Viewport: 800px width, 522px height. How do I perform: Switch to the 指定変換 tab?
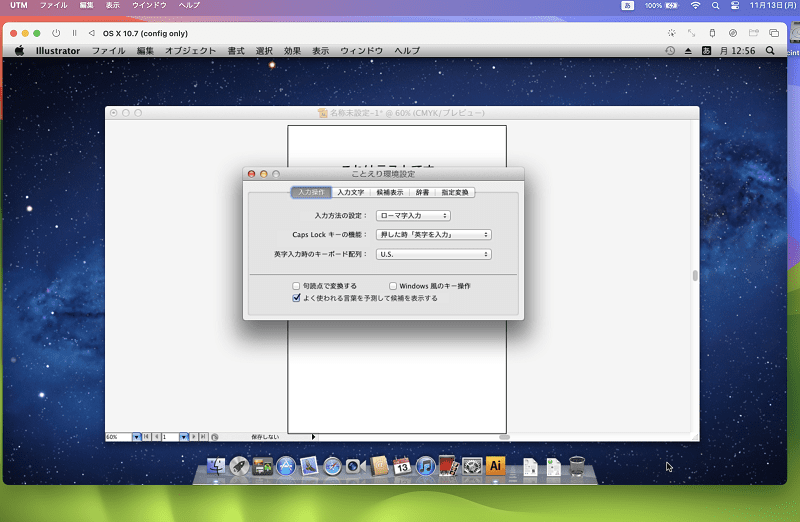coord(455,192)
